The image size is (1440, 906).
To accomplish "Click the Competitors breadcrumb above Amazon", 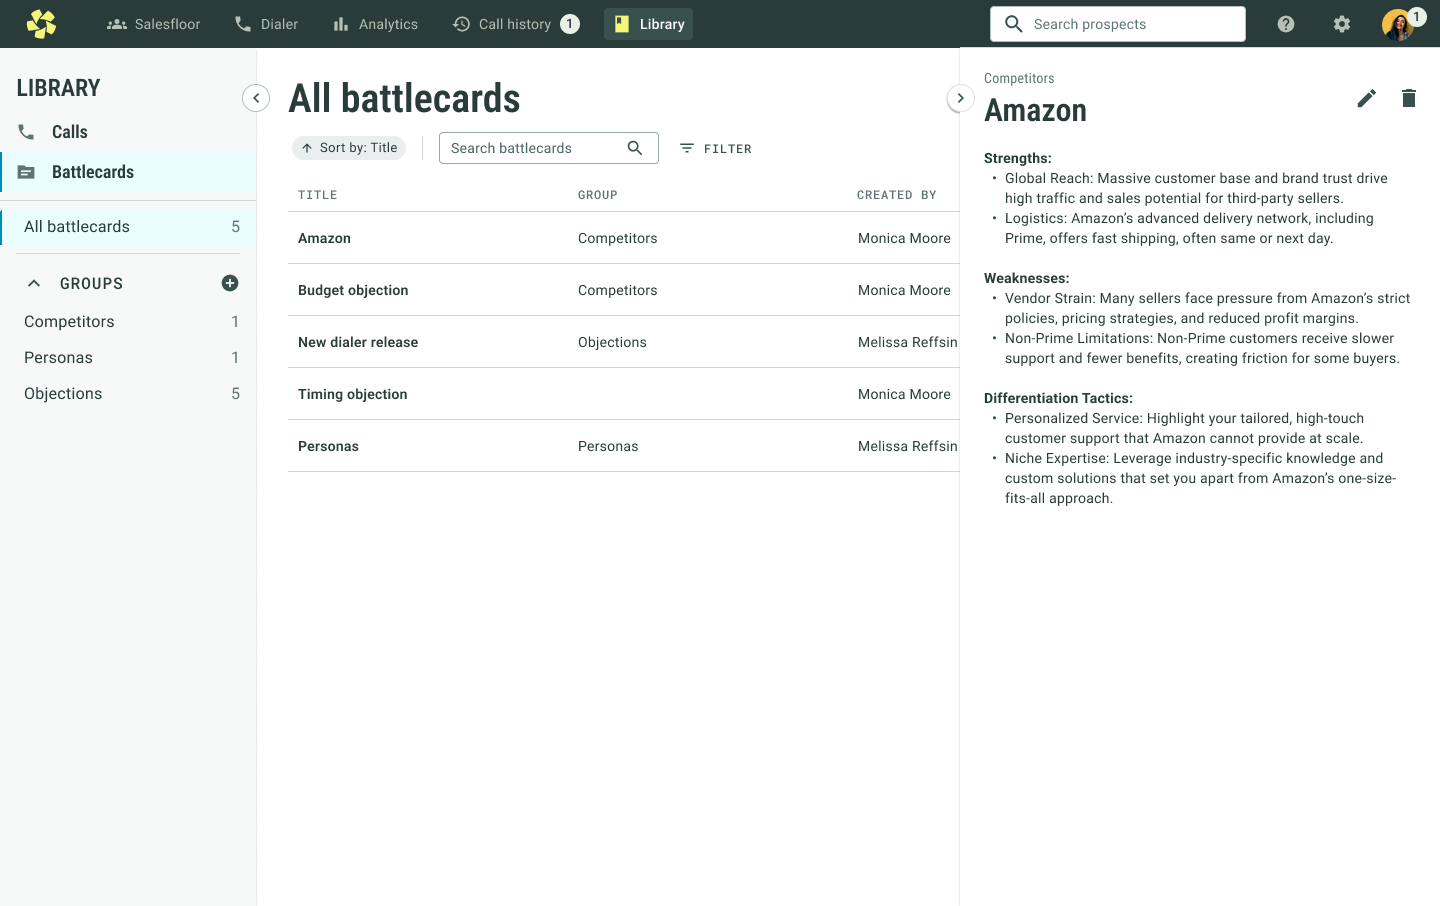I will (1019, 78).
